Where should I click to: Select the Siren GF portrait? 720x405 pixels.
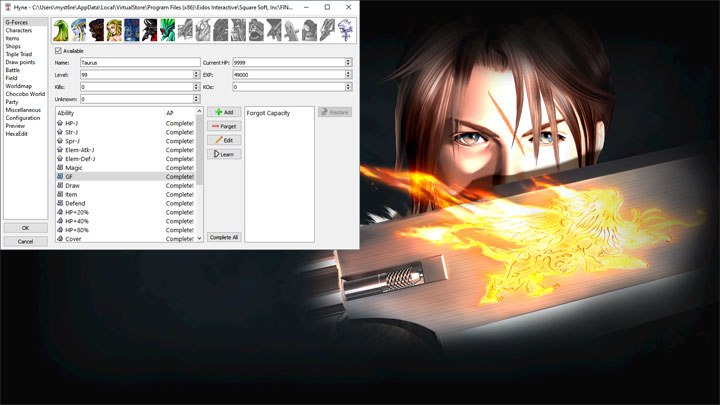tap(114, 30)
